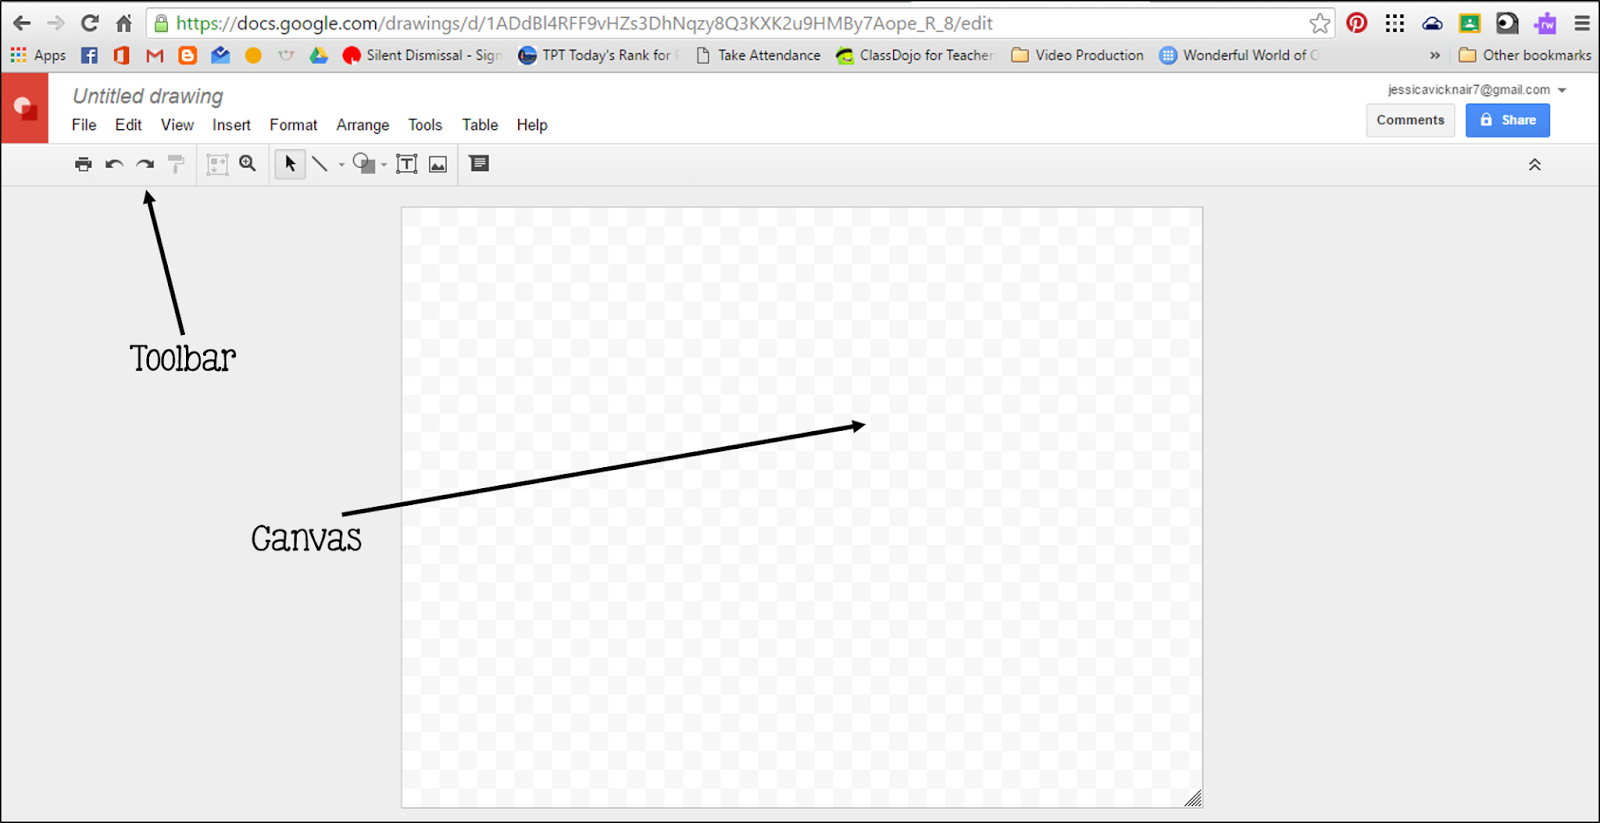Click the red Google Drawings home icon
The image size is (1600, 823).
point(24,108)
